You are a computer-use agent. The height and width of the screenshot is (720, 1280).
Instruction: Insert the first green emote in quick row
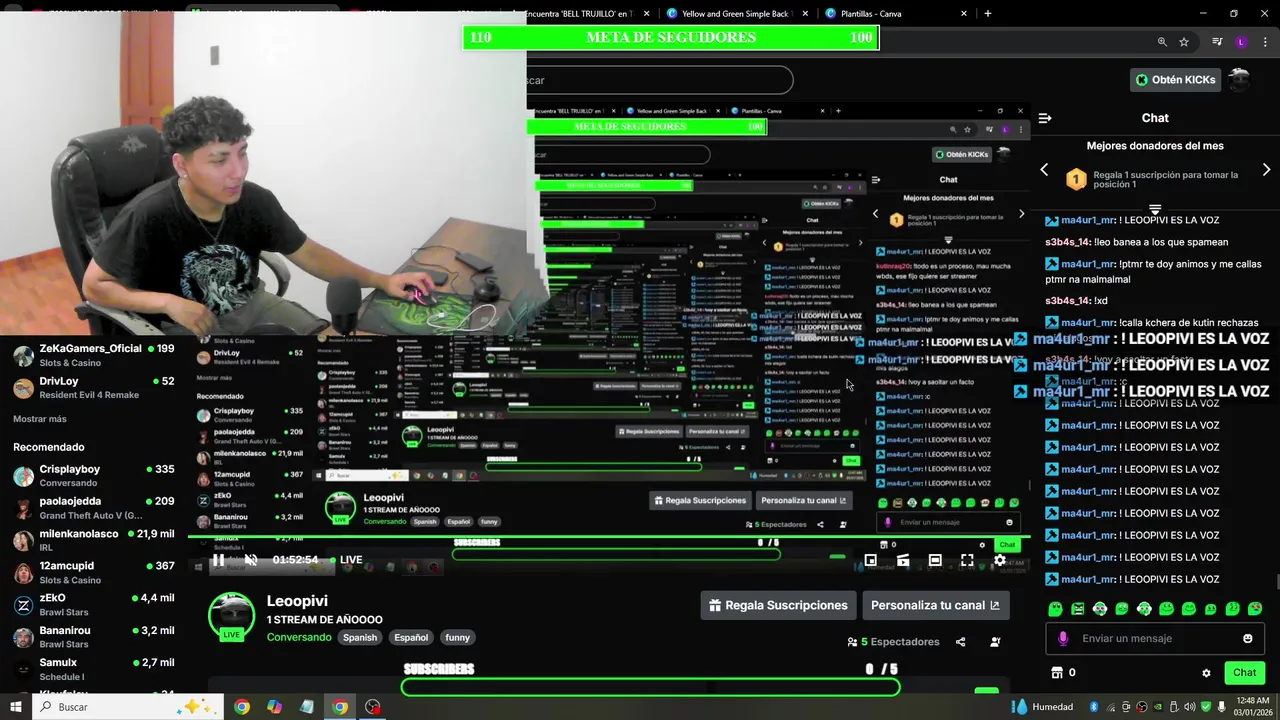pyautogui.click(x=1055, y=609)
